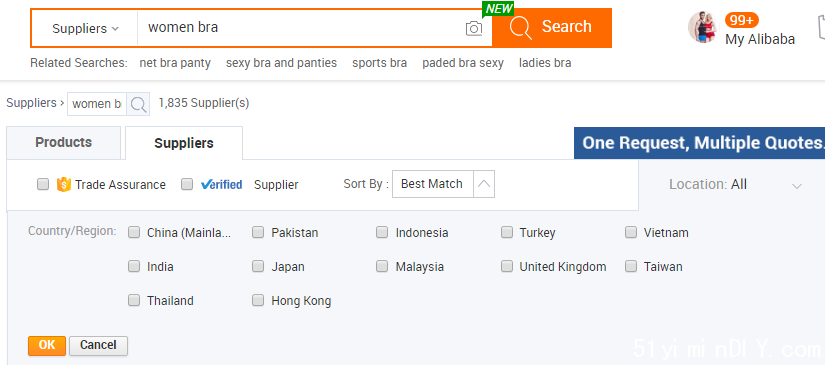This screenshot has width=825, height=365.
Task: Tick the Trade Assurance checkbox
Action: point(43,184)
